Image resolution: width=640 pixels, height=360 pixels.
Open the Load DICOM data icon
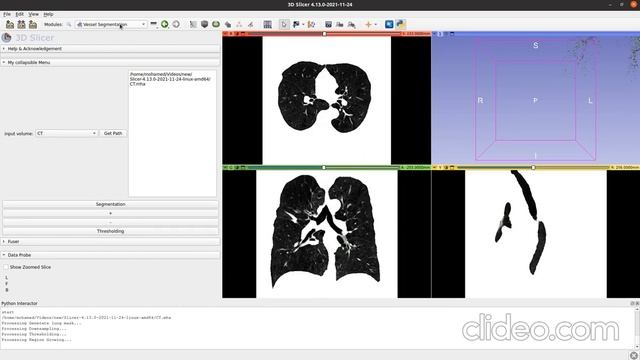click(x=21, y=24)
